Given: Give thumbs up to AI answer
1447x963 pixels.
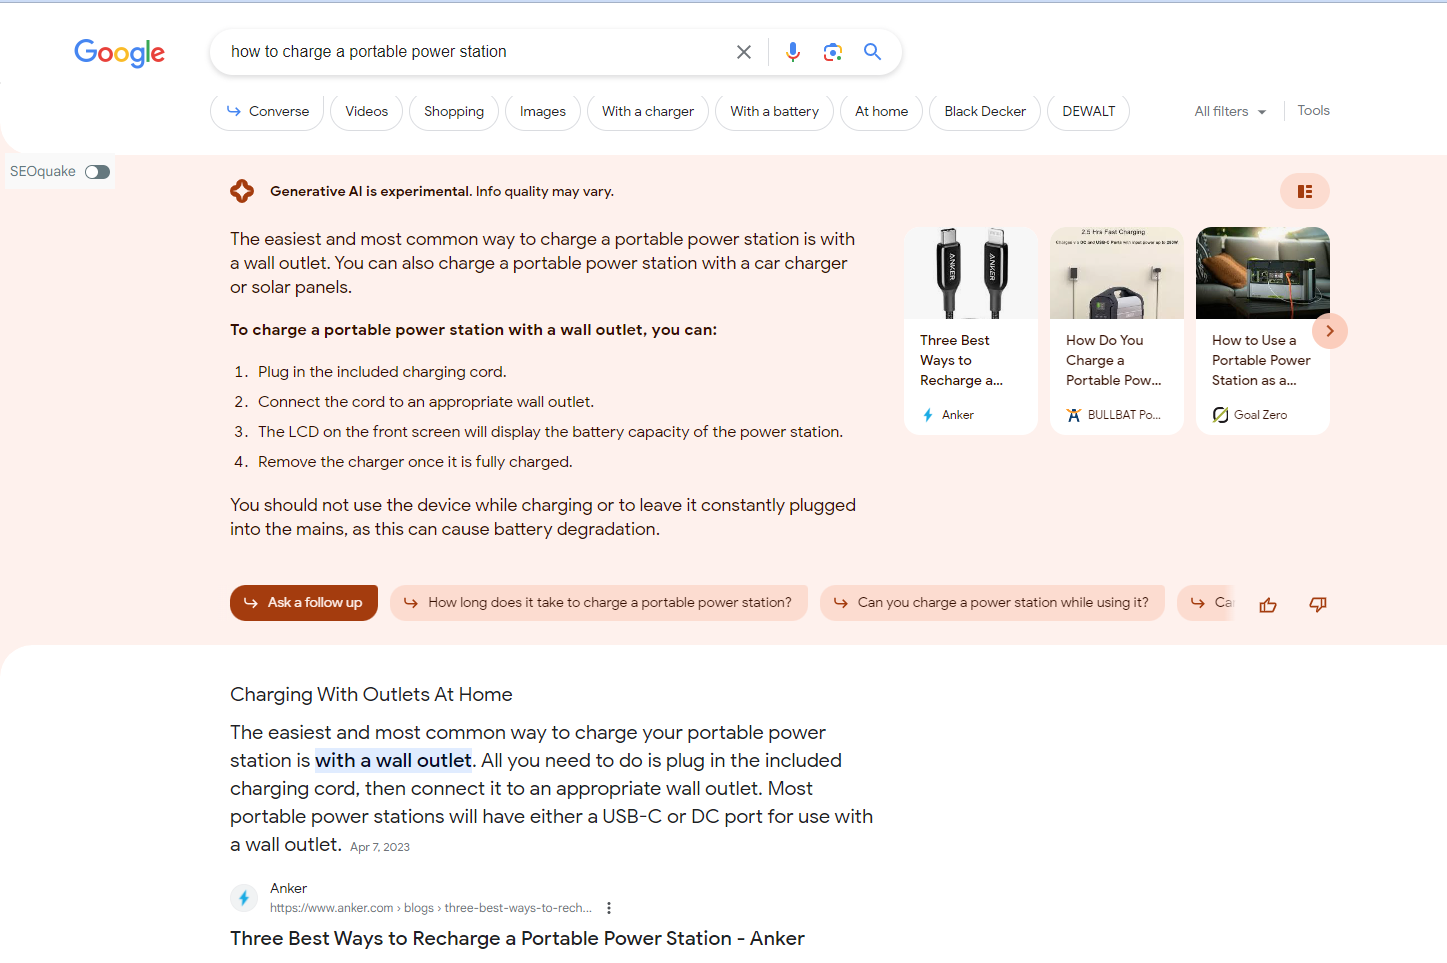Looking at the screenshot, I should click(1267, 604).
